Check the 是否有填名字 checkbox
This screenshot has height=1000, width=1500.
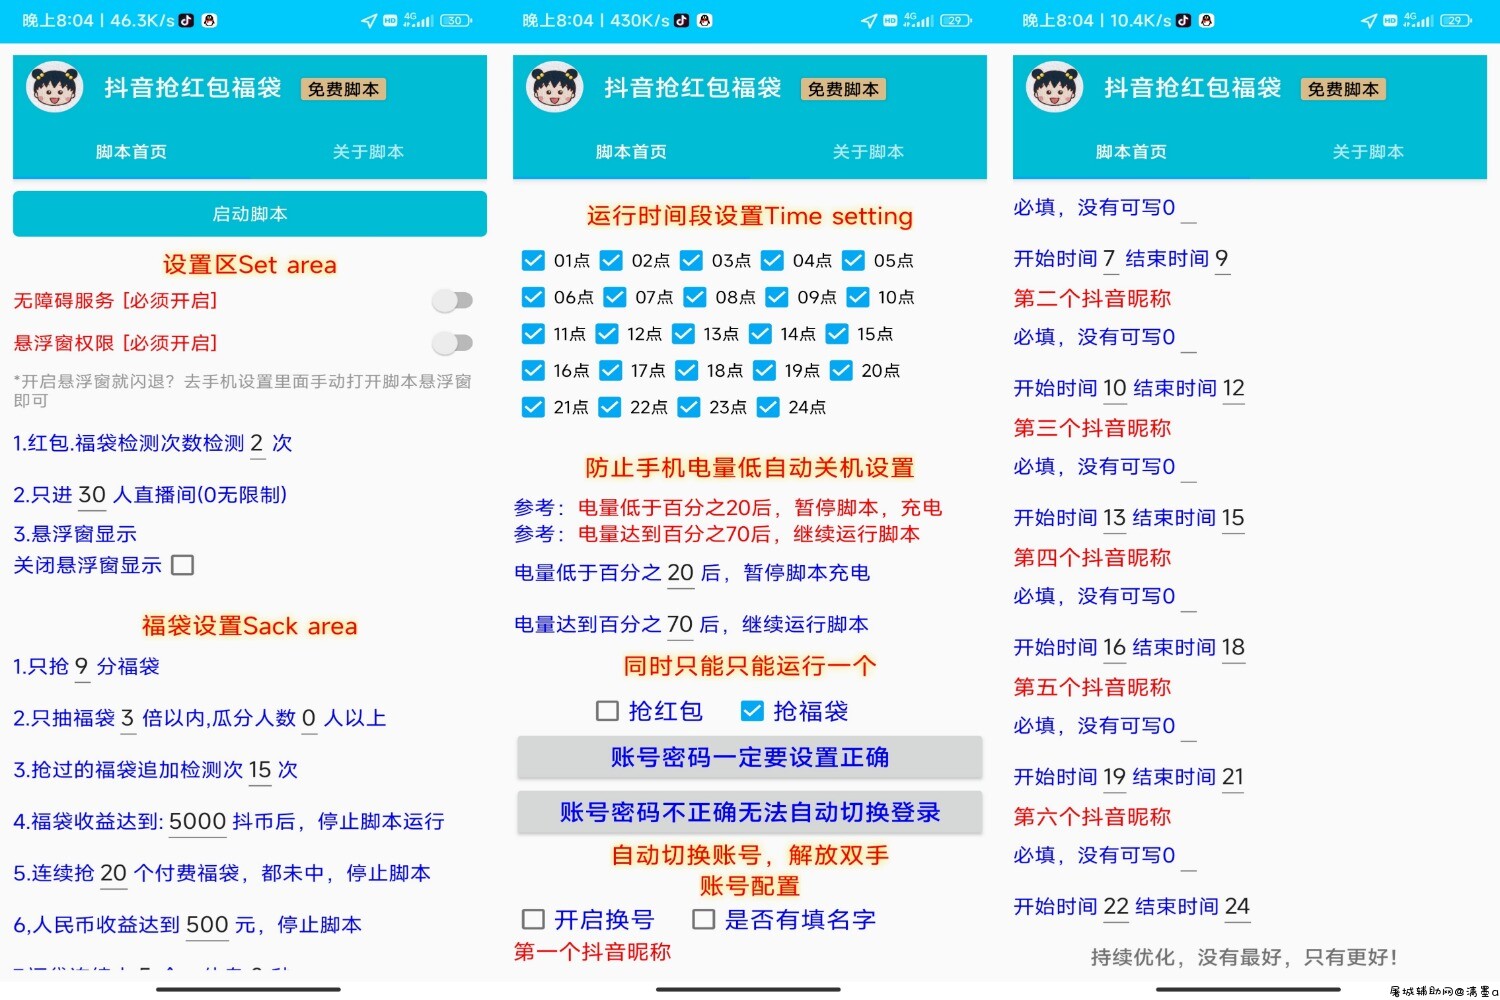[x=704, y=919]
